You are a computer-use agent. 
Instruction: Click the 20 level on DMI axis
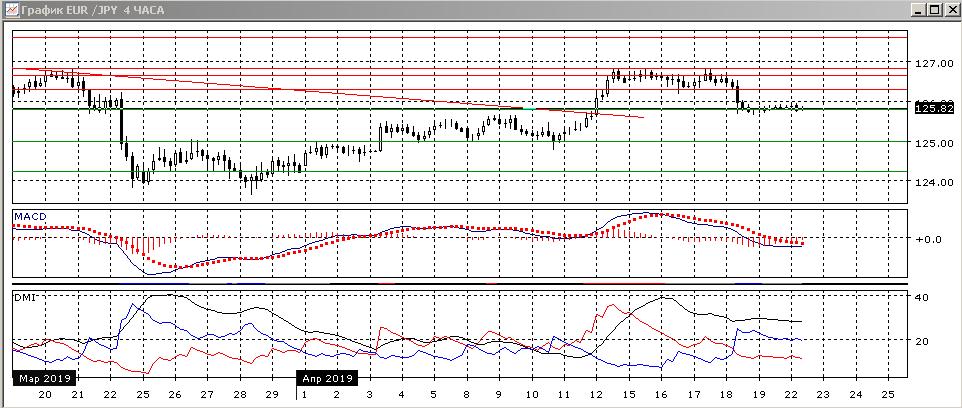[924, 341]
